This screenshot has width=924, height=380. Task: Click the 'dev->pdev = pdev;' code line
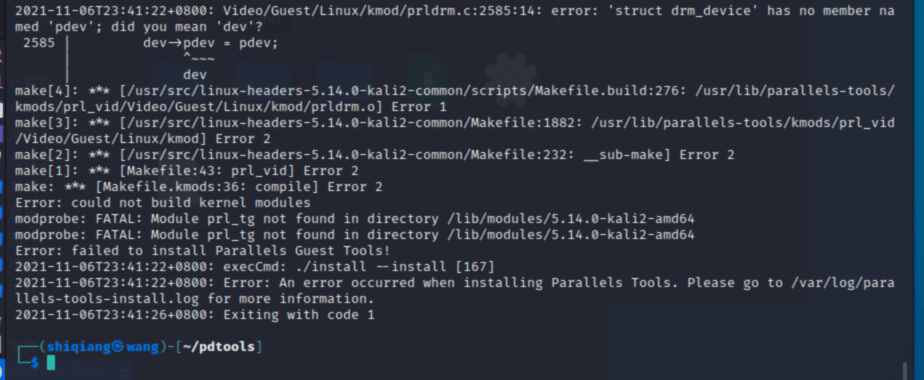click(x=210, y=43)
